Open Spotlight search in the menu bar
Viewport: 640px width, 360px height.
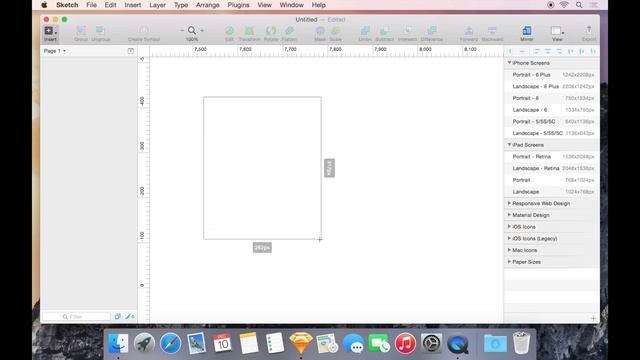click(x=579, y=5)
